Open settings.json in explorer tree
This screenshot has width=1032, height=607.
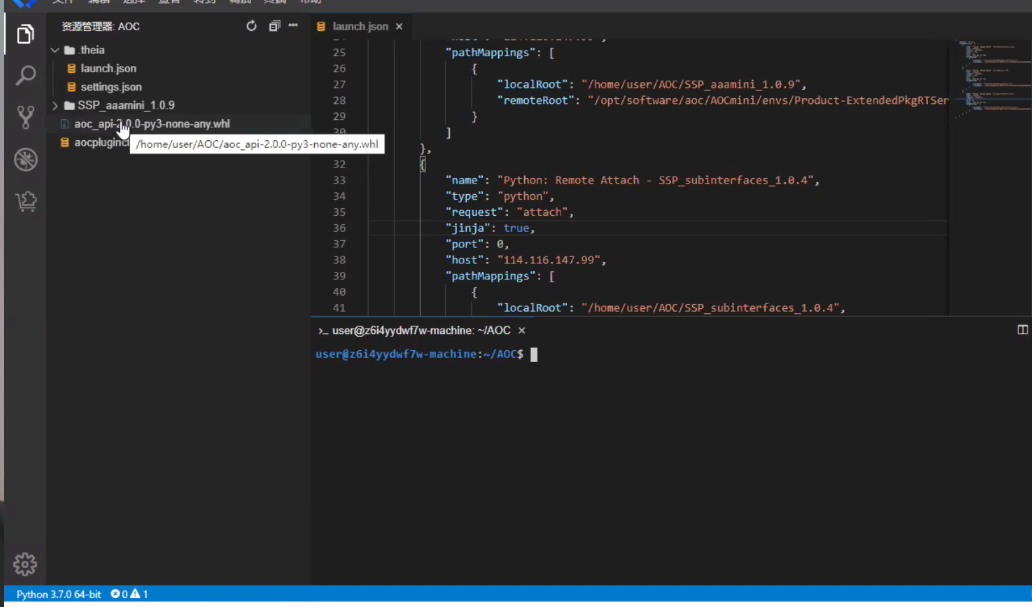(111, 87)
